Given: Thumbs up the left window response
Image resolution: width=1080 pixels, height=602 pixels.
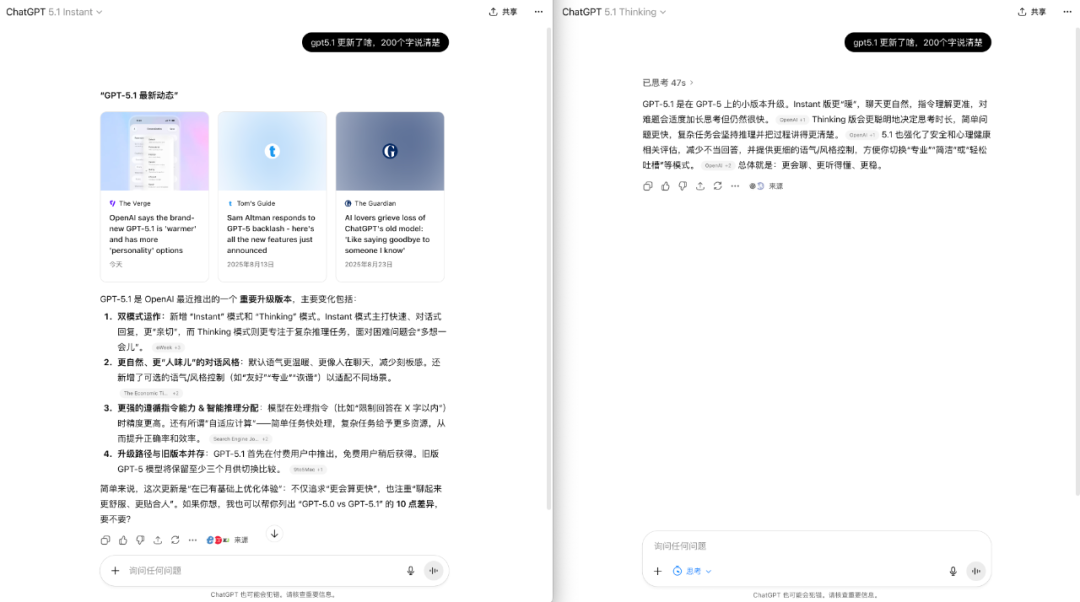Looking at the screenshot, I should coord(123,540).
